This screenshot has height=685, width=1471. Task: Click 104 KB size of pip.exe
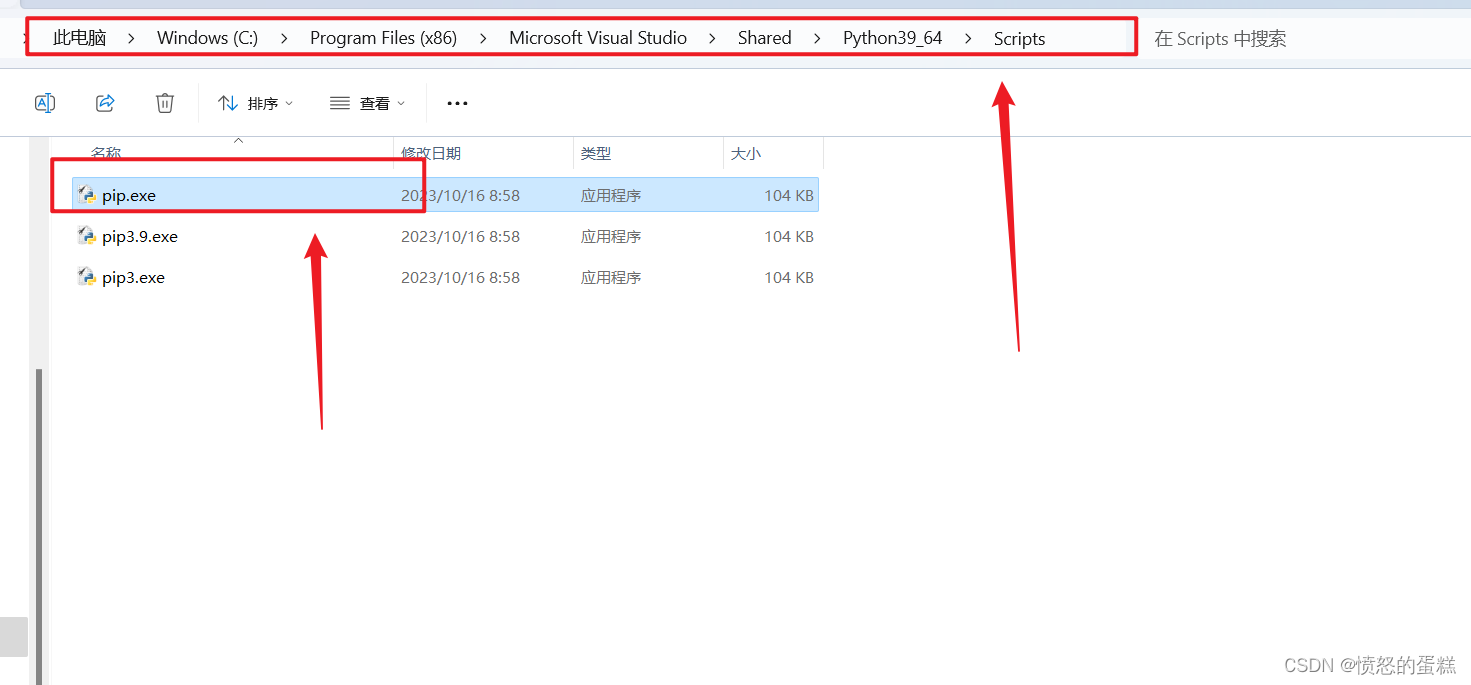(x=789, y=196)
